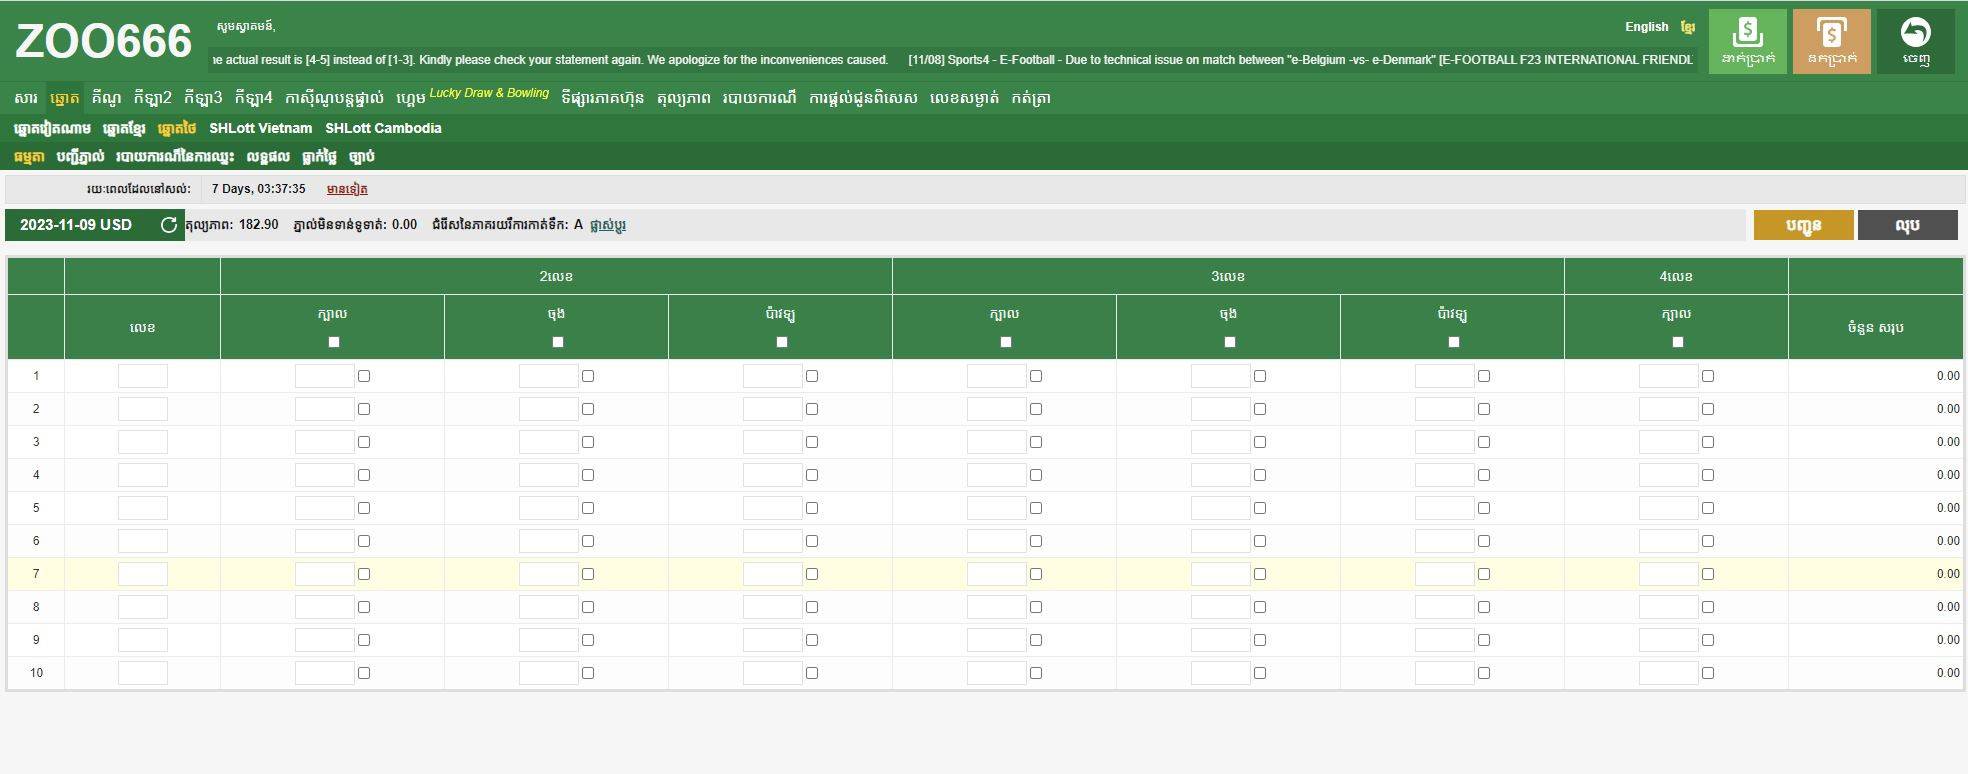The width and height of the screenshot is (1968, 774).
Task: Tick row 2 checkbox under 4លេខ ក្បាល
Action: 1708,409
